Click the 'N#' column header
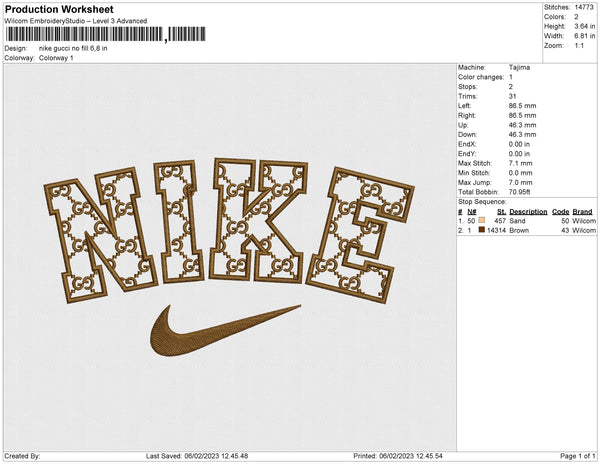 [x=472, y=212]
